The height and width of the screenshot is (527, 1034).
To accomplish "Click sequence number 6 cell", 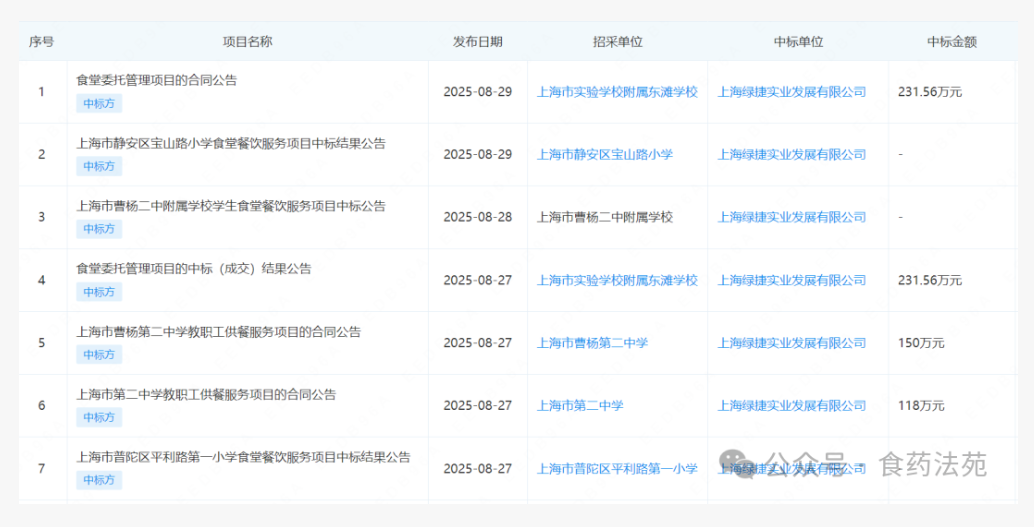I will pyautogui.click(x=42, y=406).
